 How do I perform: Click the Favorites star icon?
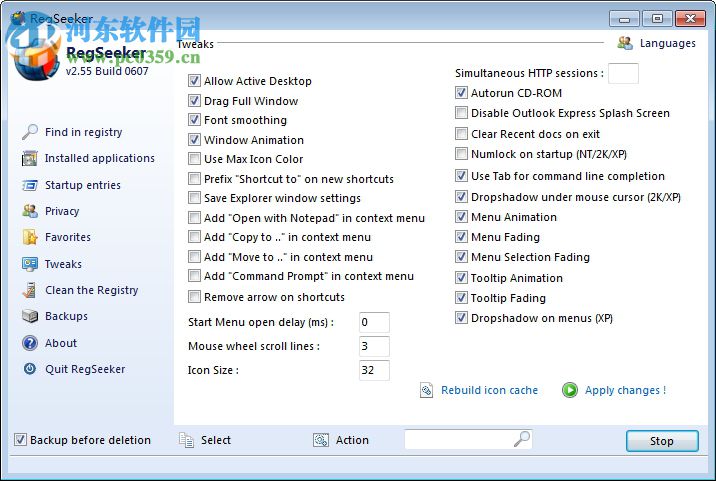coord(29,238)
